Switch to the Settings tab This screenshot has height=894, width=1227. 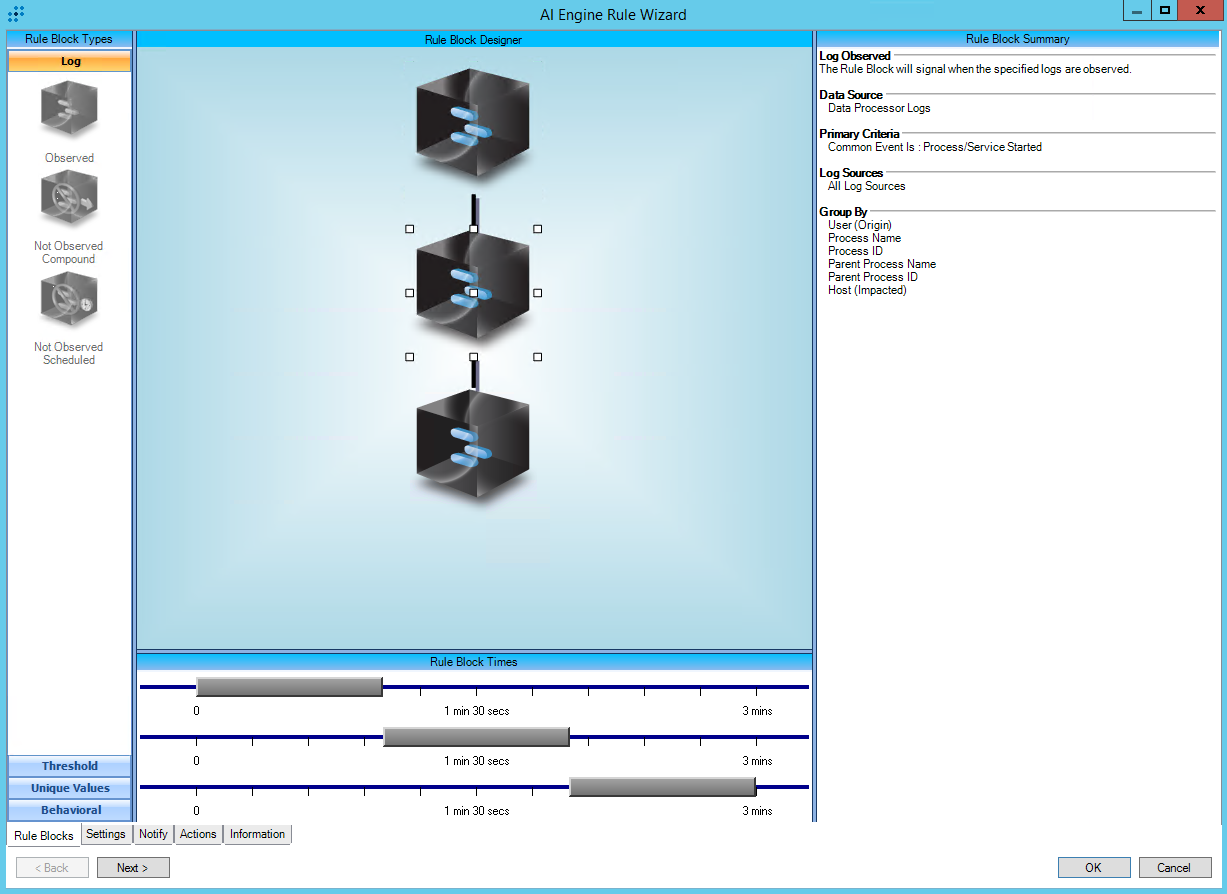point(106,834)
